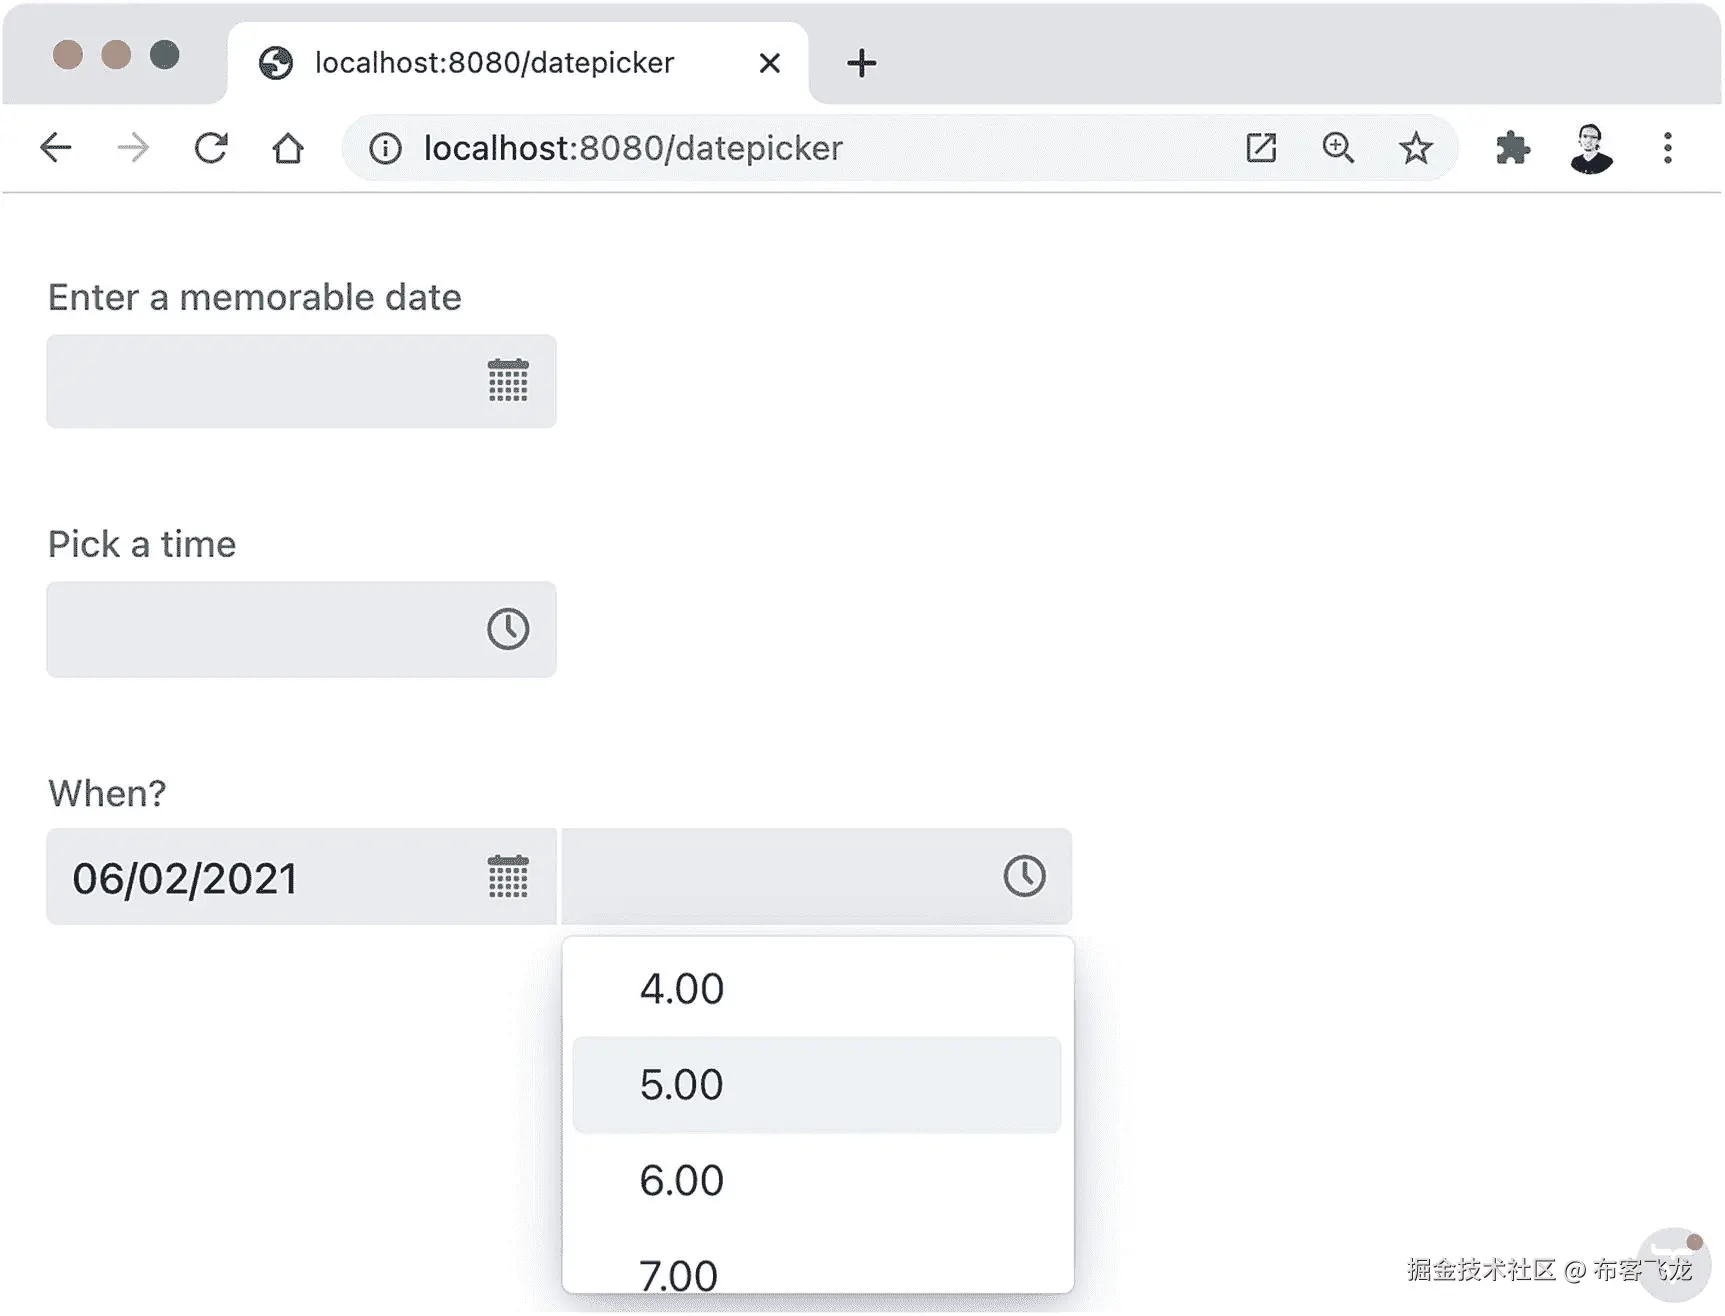Screen dimensions: 1725x1316
Task: Open Chrome three-dot menu
Action: [x=1667, y=148]
